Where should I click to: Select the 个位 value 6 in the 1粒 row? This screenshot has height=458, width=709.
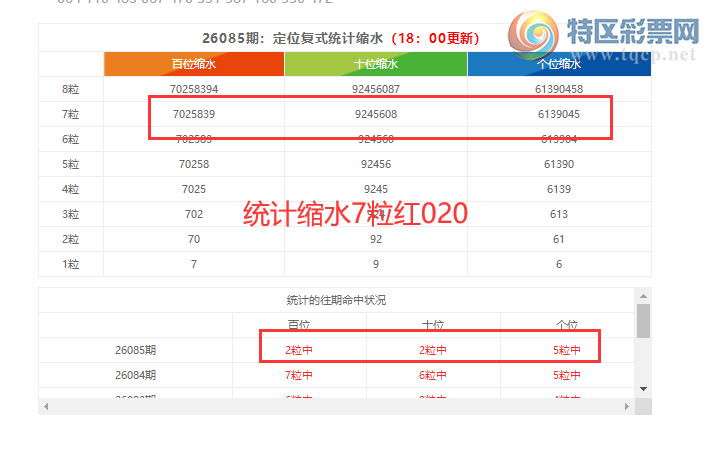click(x=559, y=264)
